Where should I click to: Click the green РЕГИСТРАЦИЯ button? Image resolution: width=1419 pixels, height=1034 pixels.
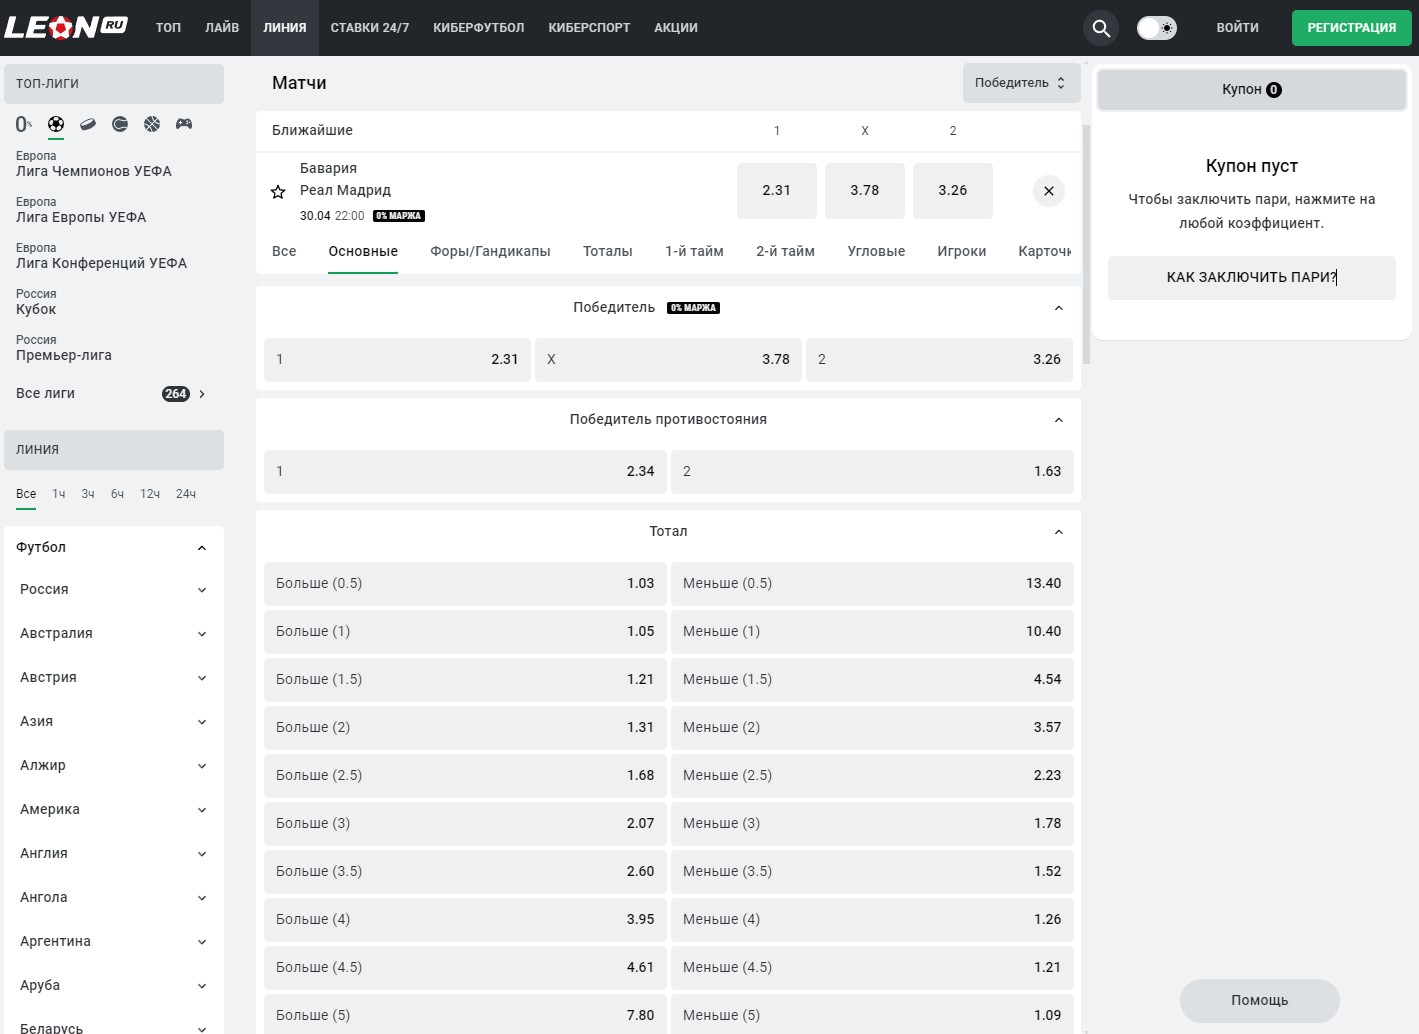click(1351, 28)
